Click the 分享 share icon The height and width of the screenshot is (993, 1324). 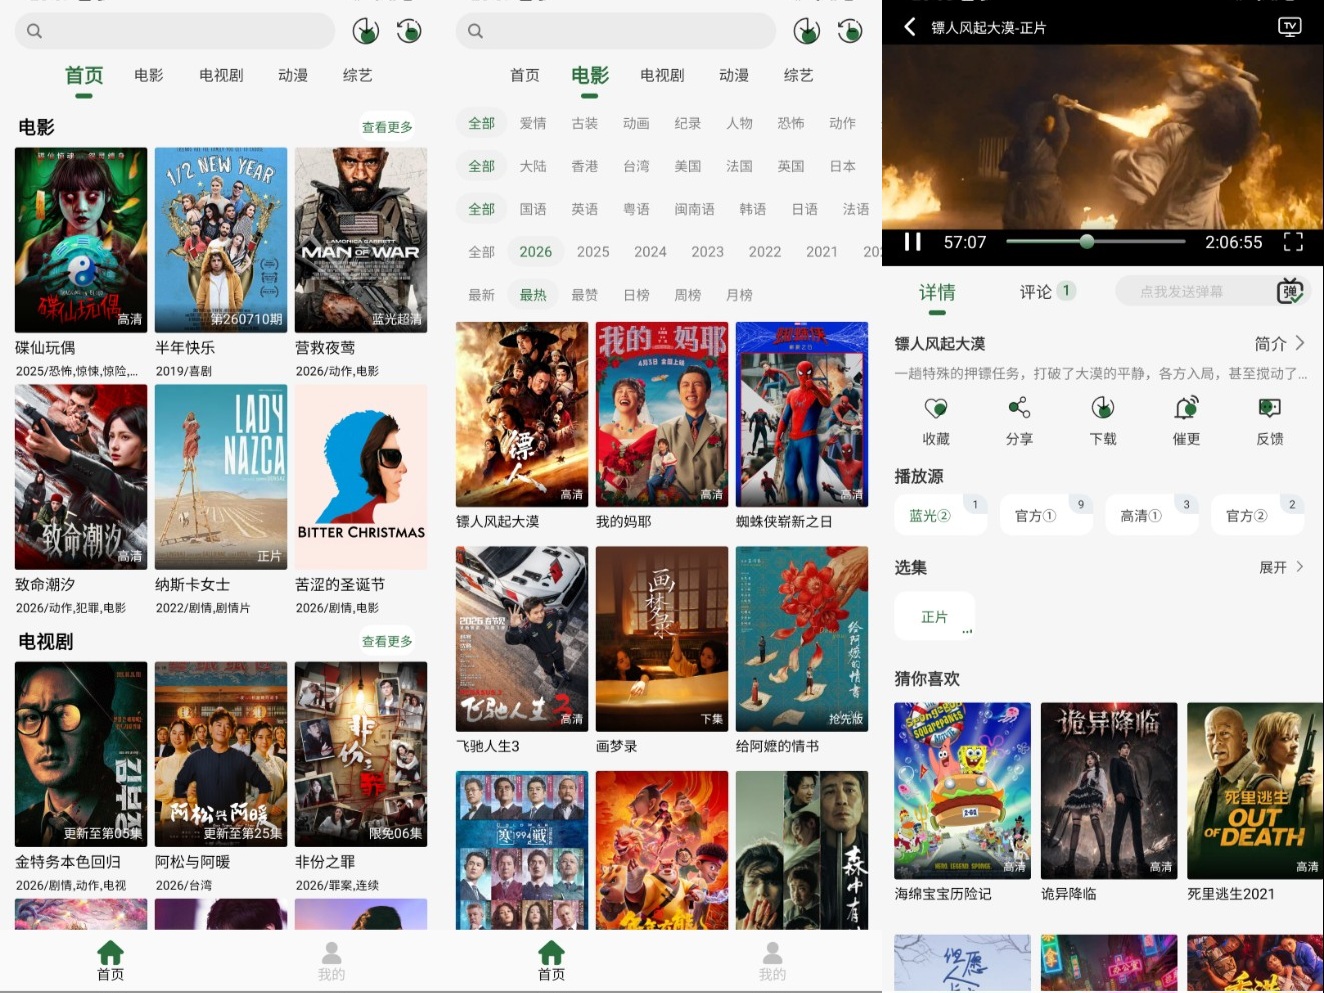click(x=1019, y=408)
